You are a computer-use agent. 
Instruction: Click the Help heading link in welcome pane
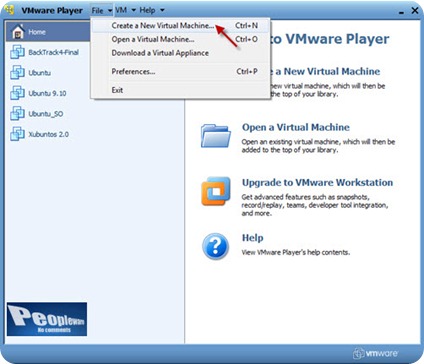point(252,238)
